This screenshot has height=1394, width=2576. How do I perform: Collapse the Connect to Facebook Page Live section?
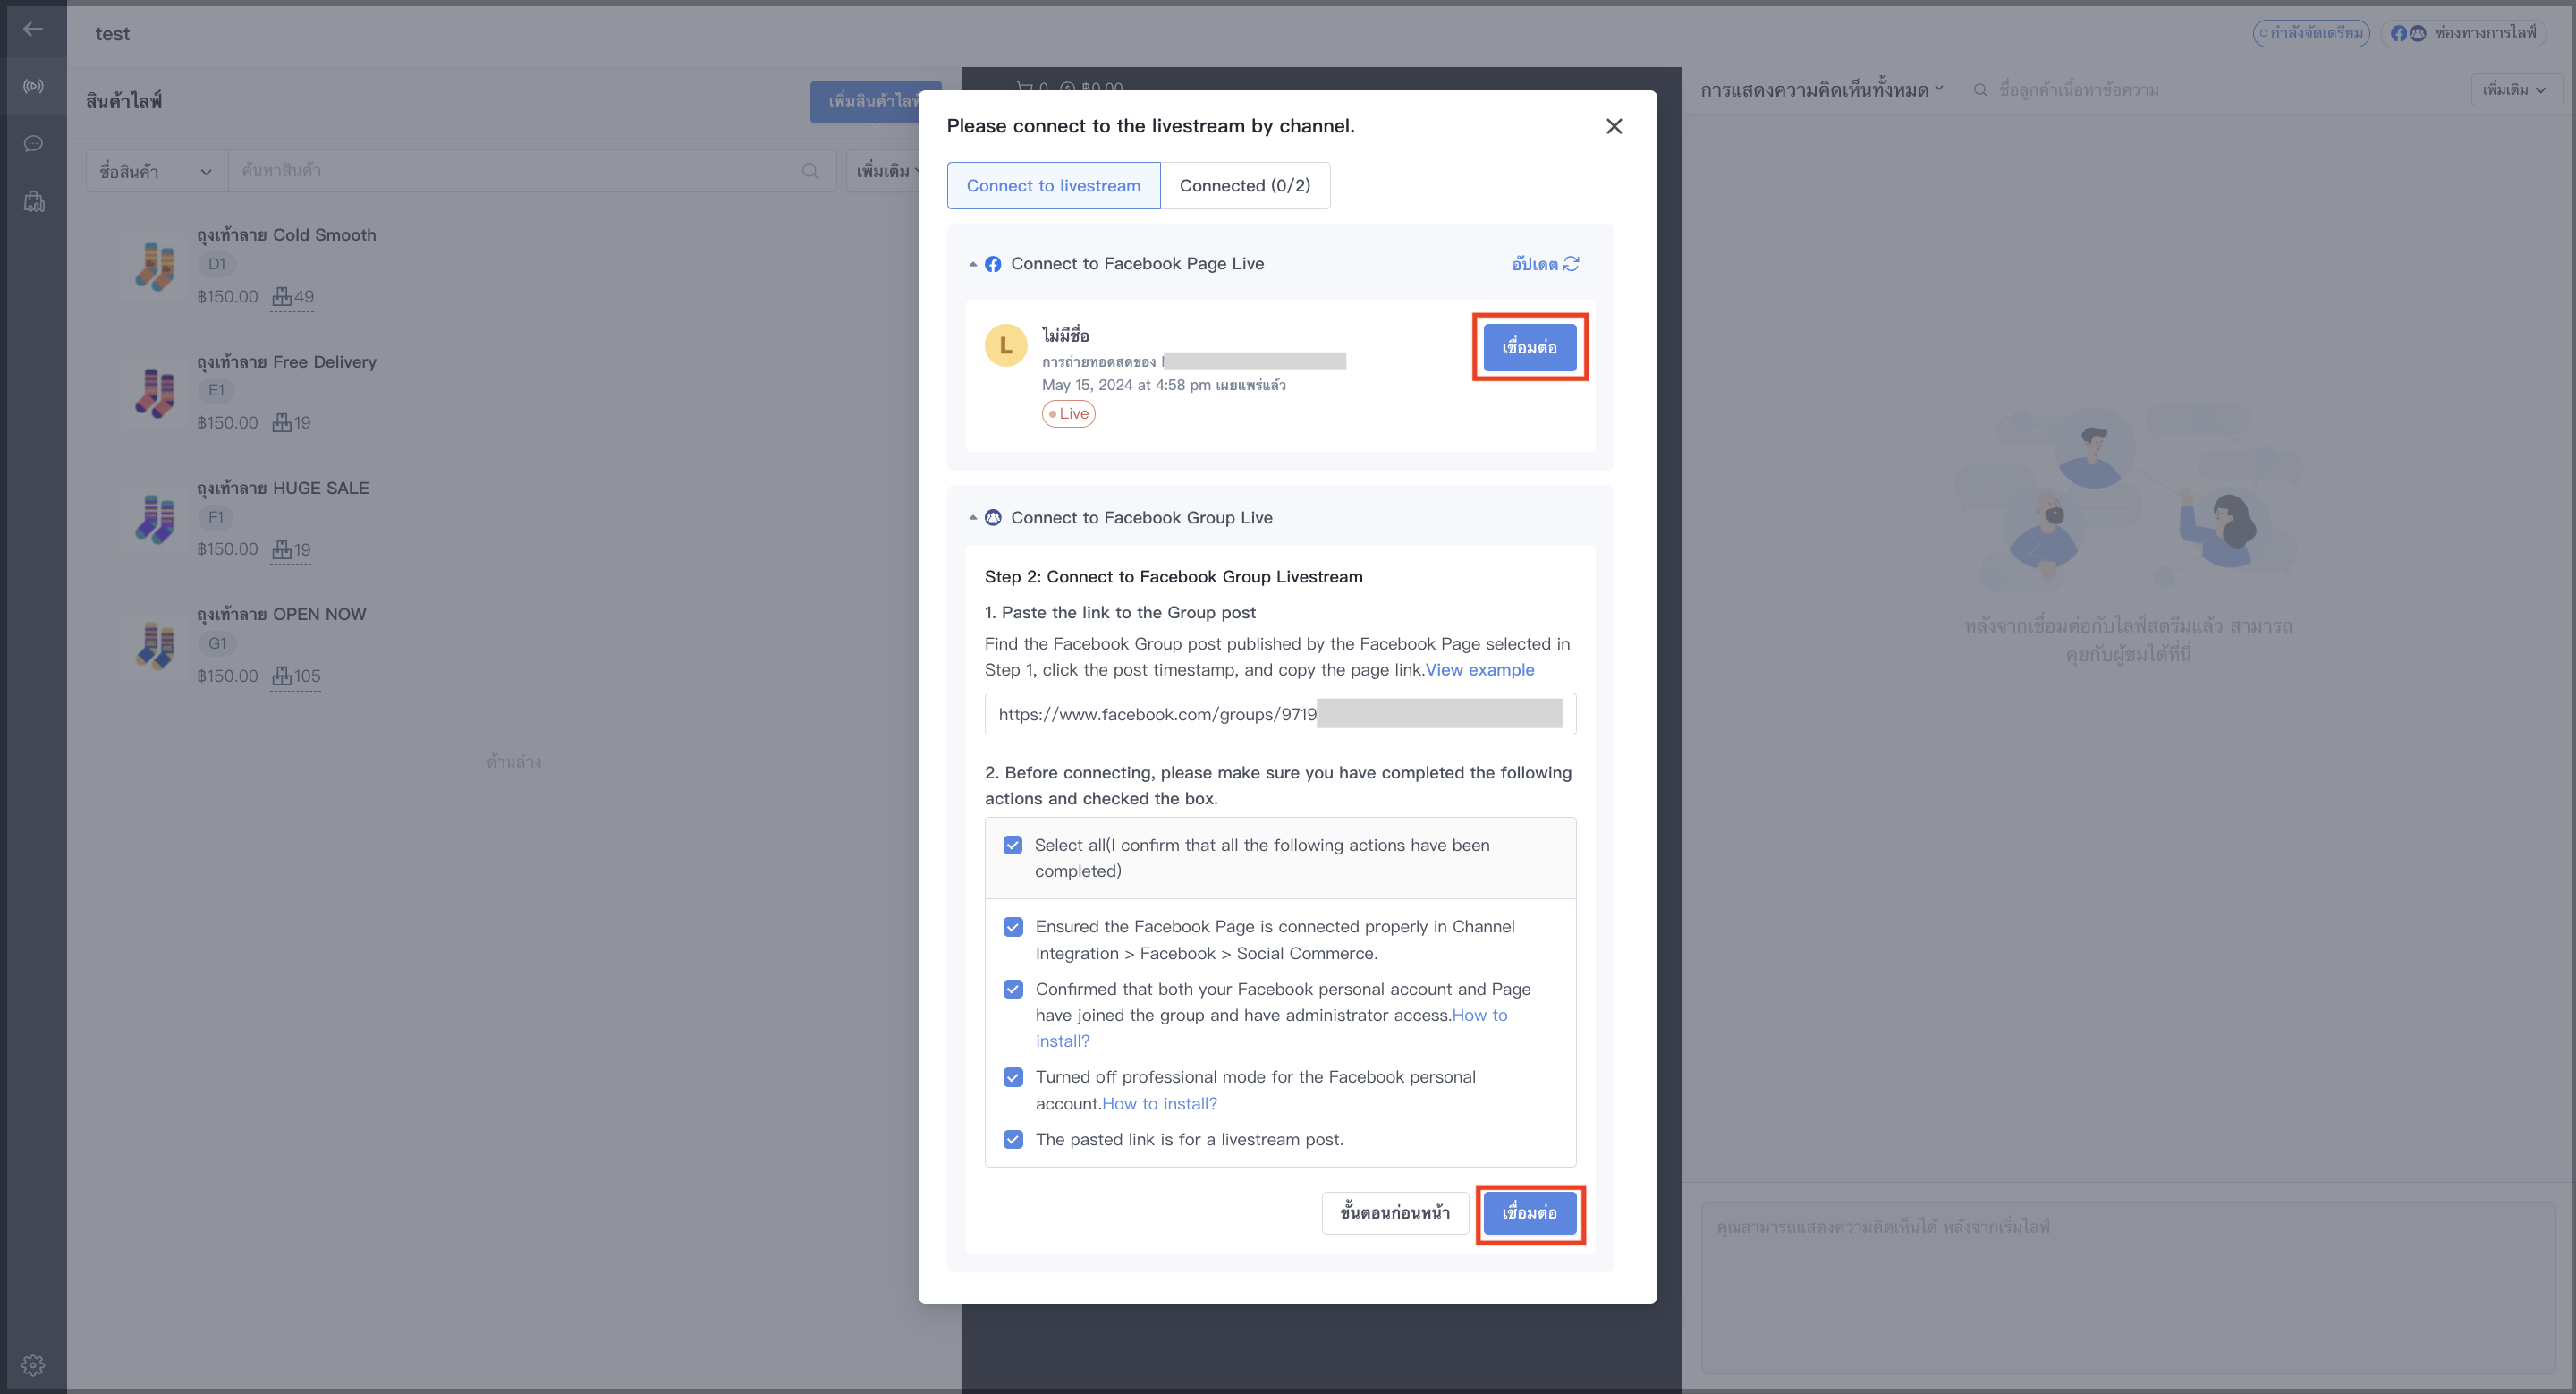(x=972, y=264)
